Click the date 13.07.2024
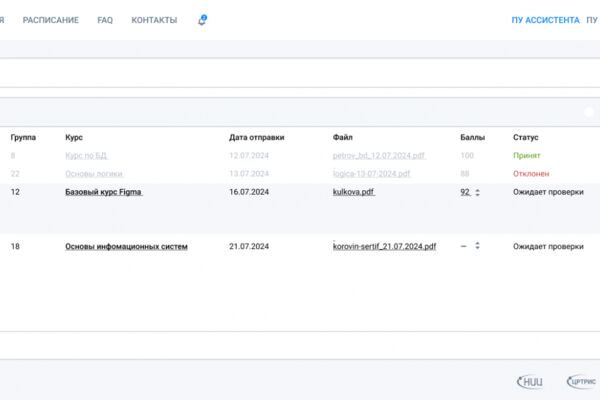600x400 pixels. coord(249,173)
